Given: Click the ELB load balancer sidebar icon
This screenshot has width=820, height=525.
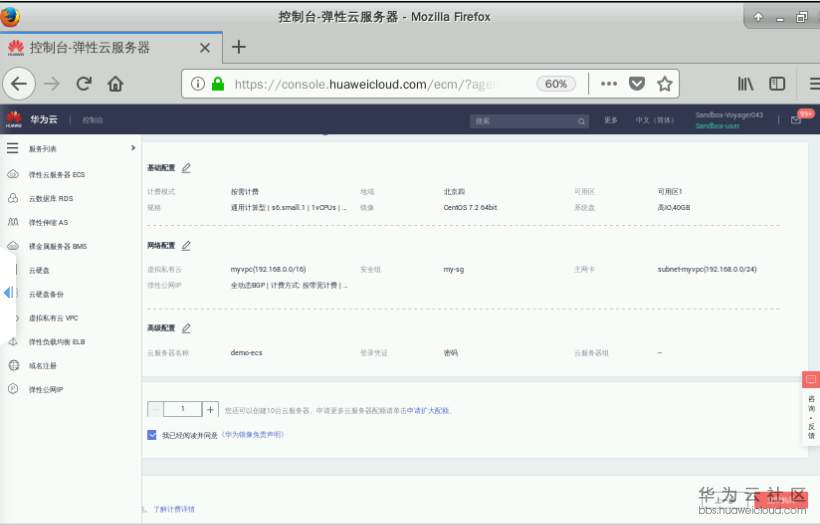Looking at the screenshot, I should (13, 341).
